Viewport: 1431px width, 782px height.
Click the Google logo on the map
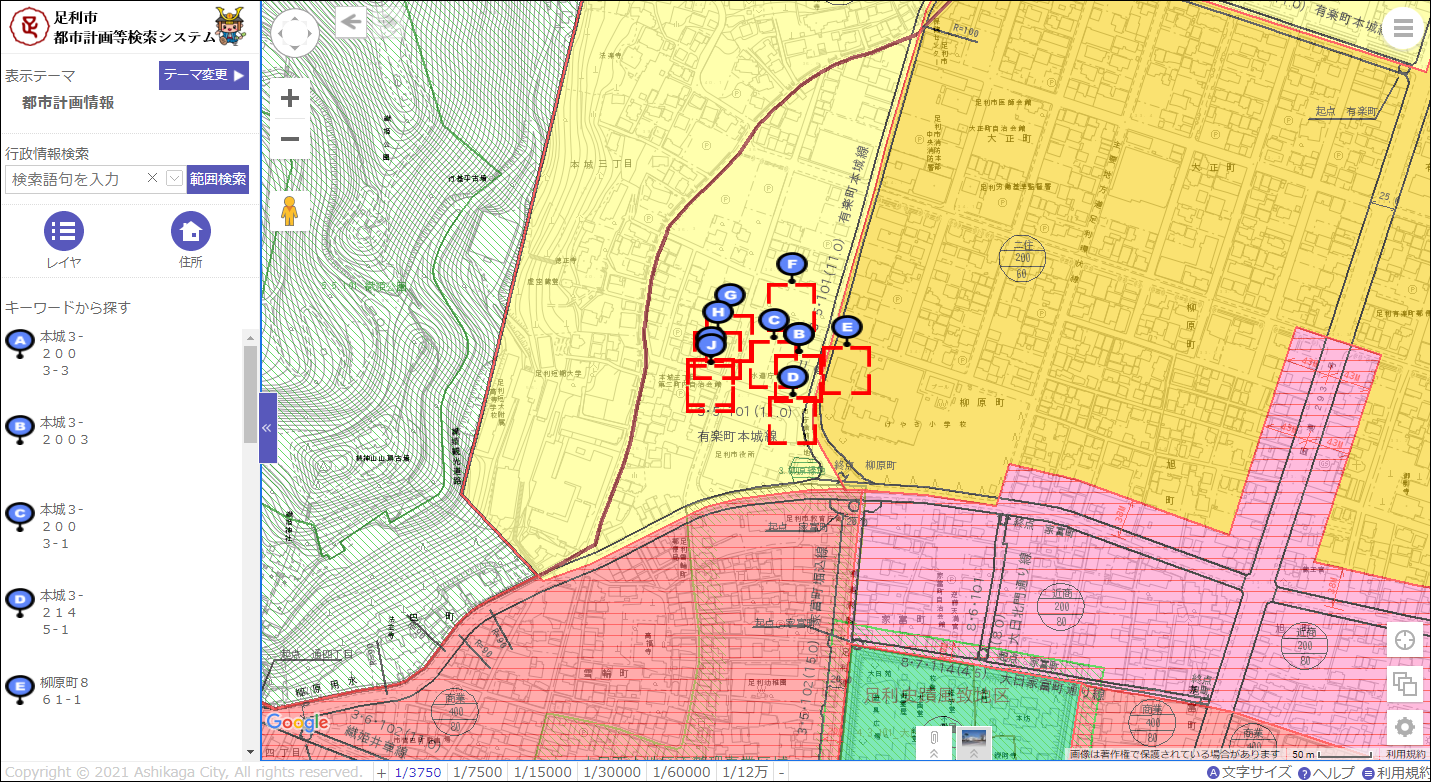pyautogui.click(x=297, y=722)
